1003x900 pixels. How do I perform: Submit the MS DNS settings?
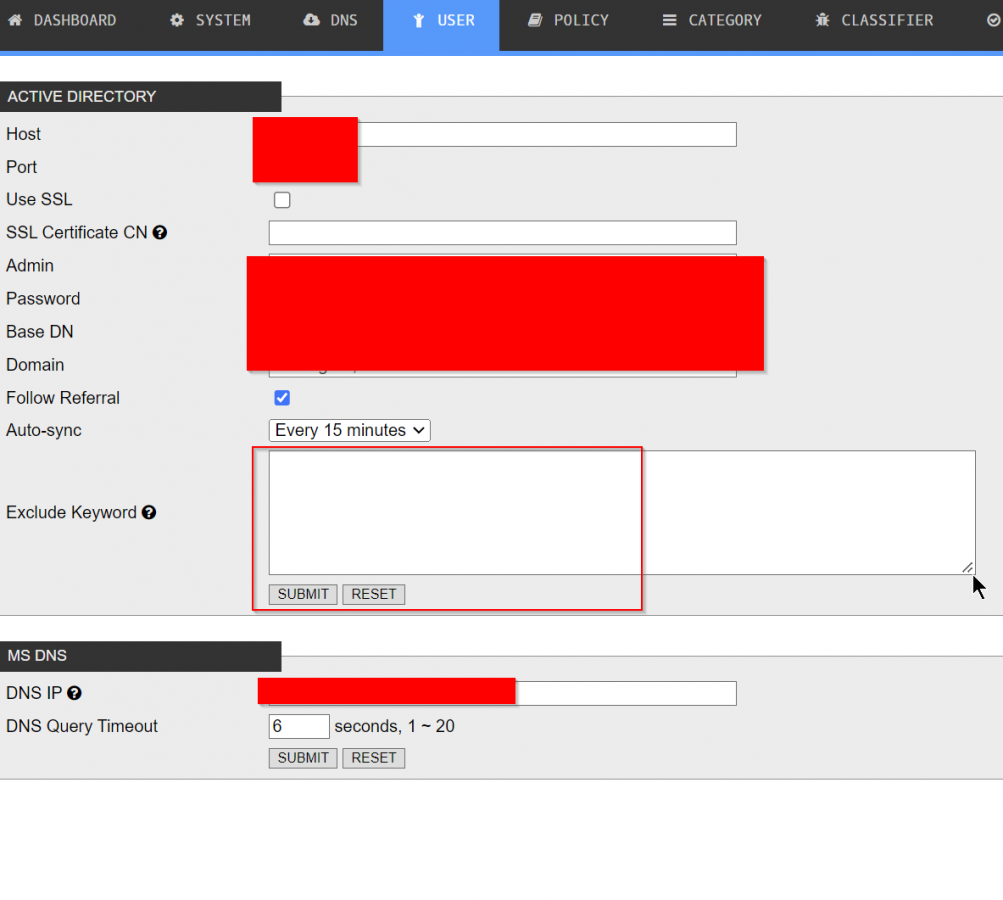pos(303,758)
